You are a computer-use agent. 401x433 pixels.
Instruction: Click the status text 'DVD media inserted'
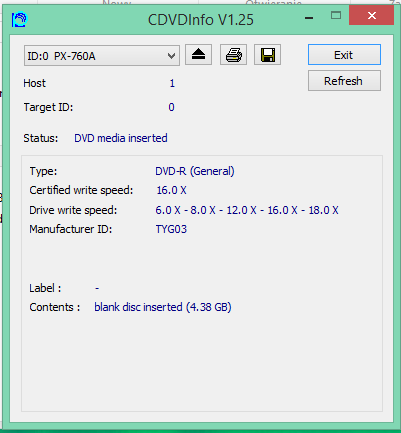[121, 138]
